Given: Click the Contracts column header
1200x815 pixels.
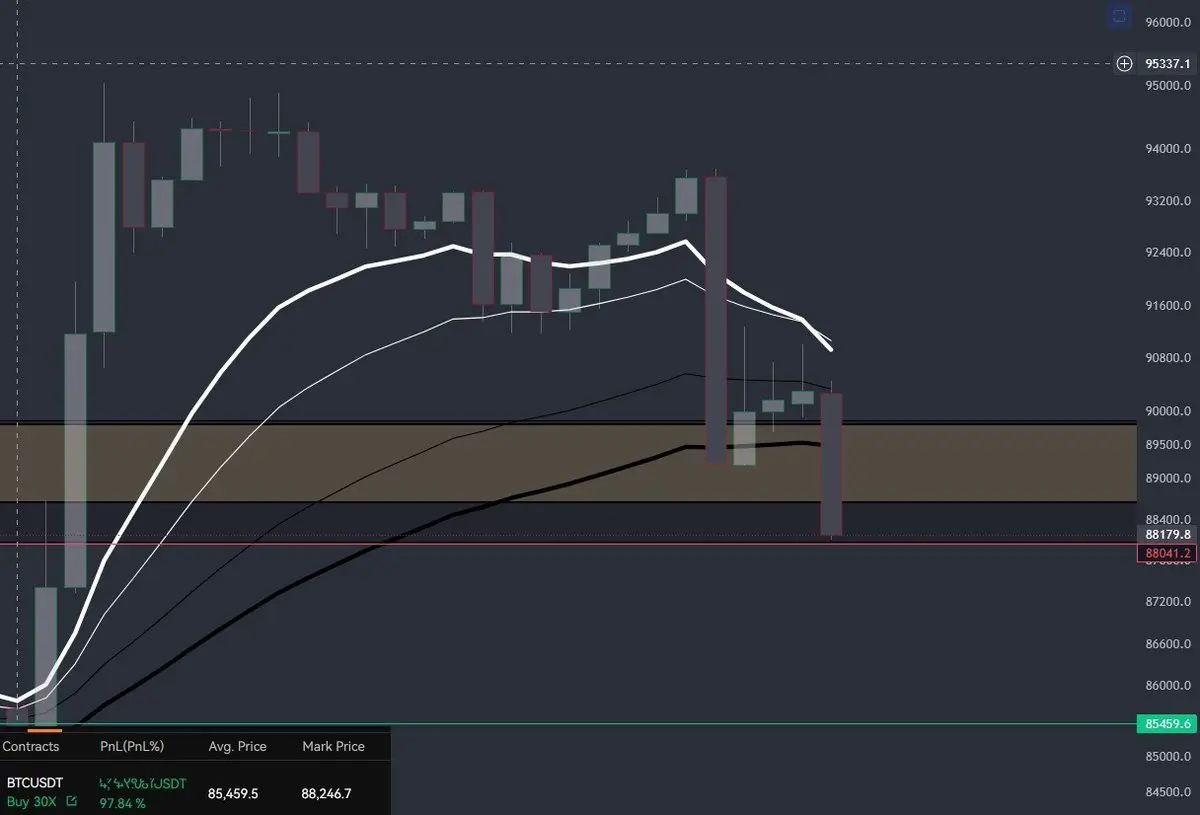Looking at the screenshot, I should point(31,746).
